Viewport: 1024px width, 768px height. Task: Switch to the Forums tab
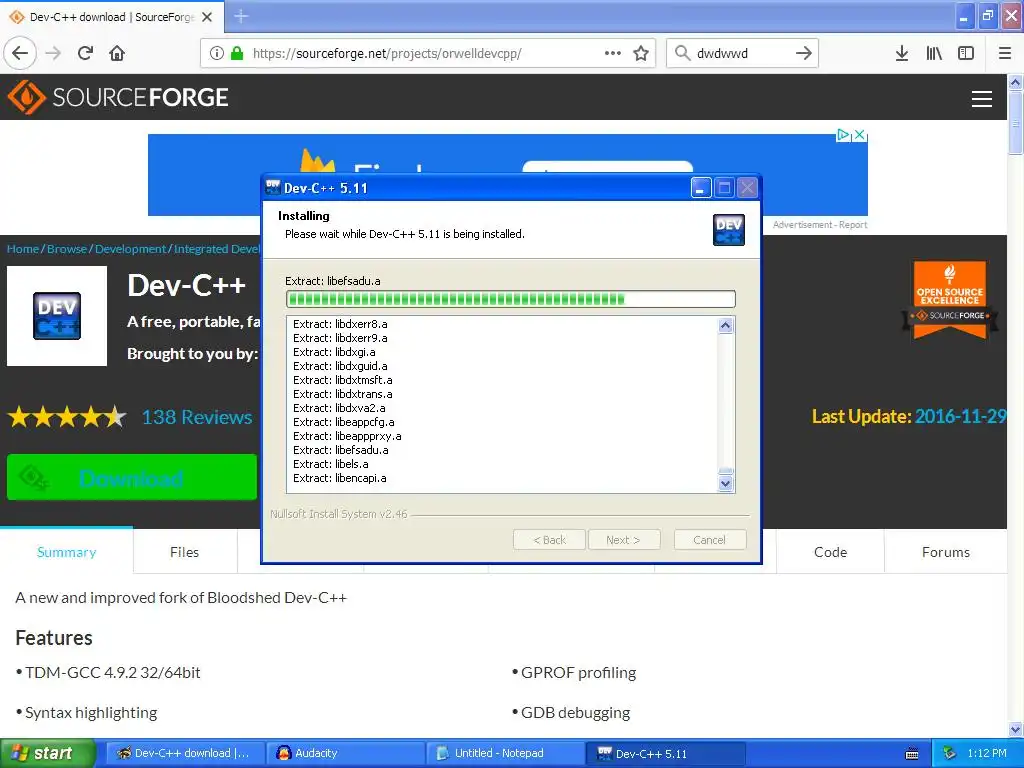(946, 552)
